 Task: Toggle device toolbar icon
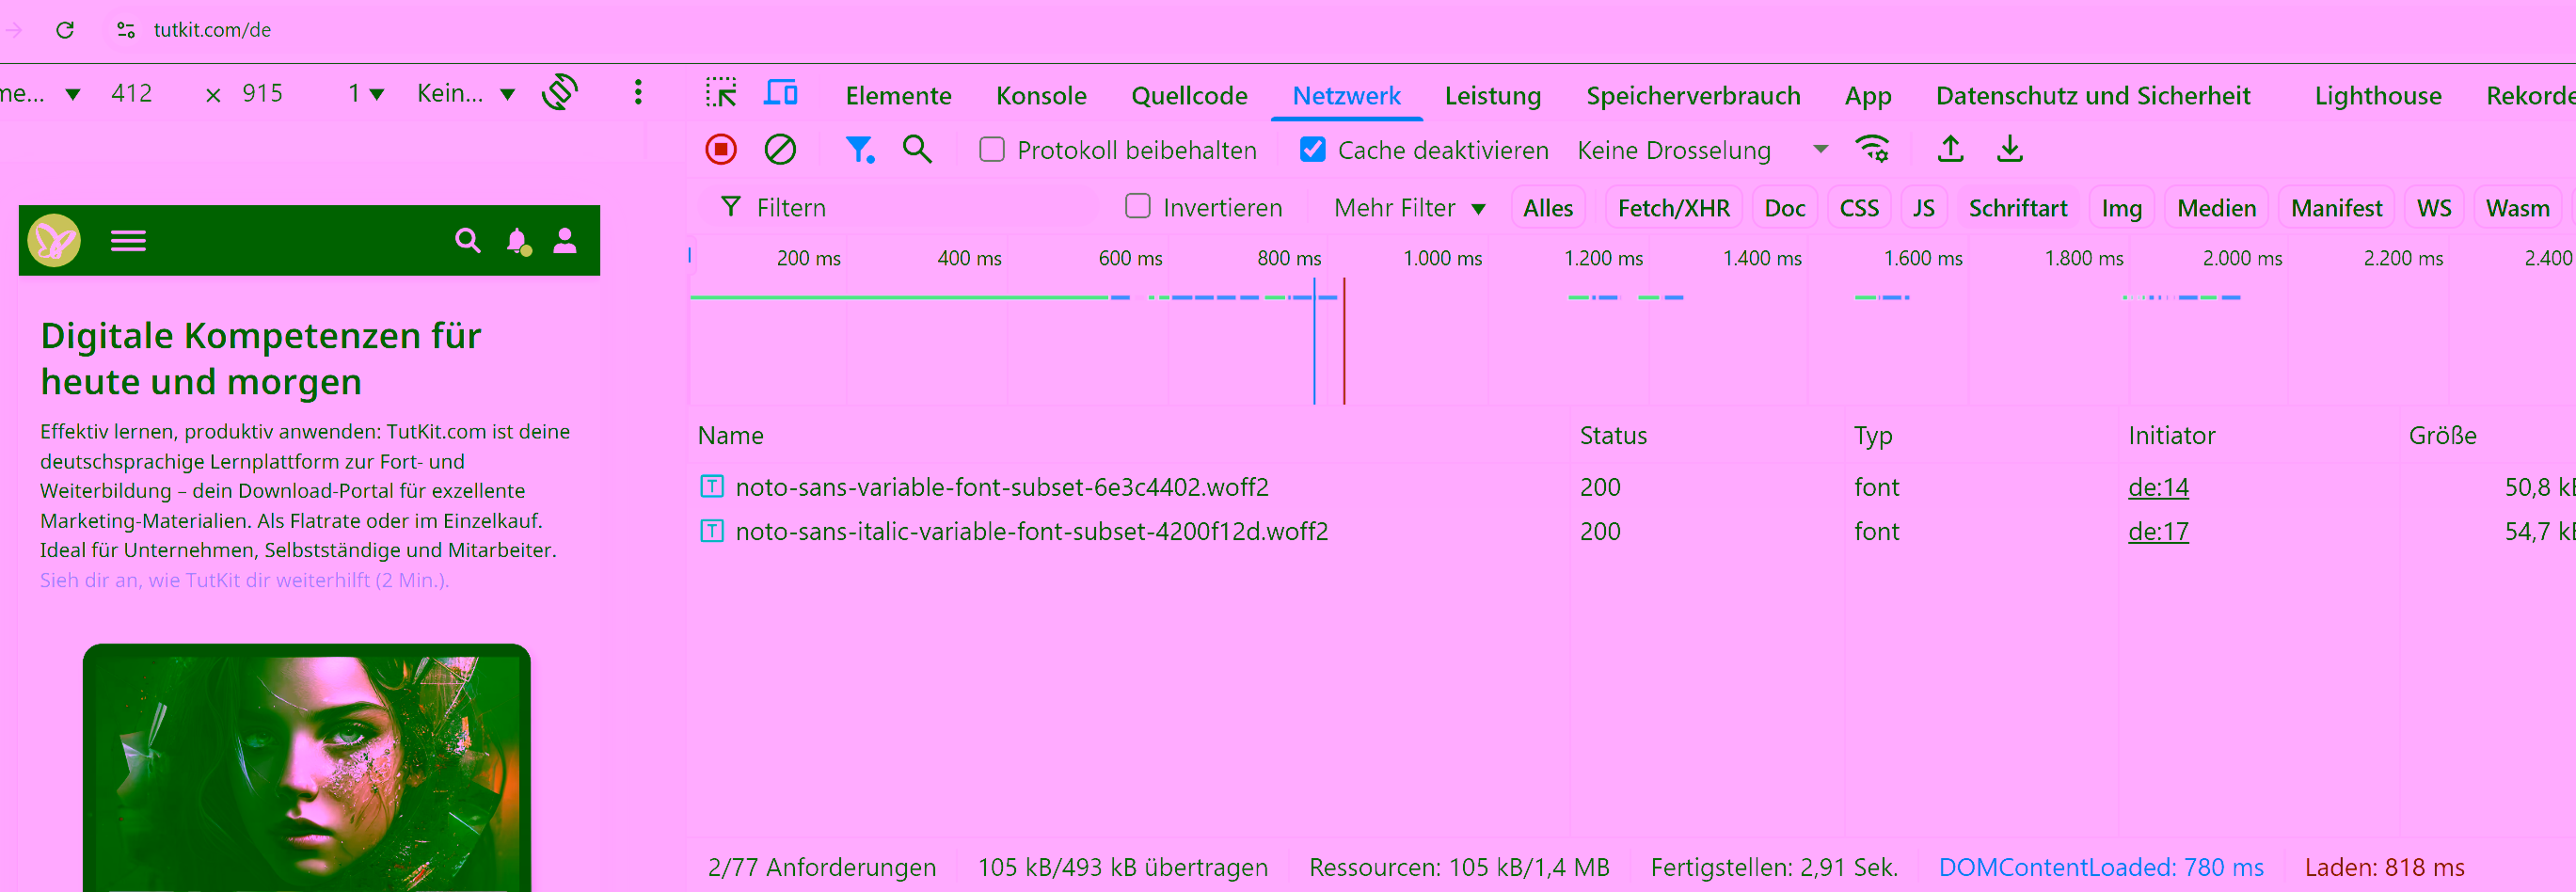780,94
